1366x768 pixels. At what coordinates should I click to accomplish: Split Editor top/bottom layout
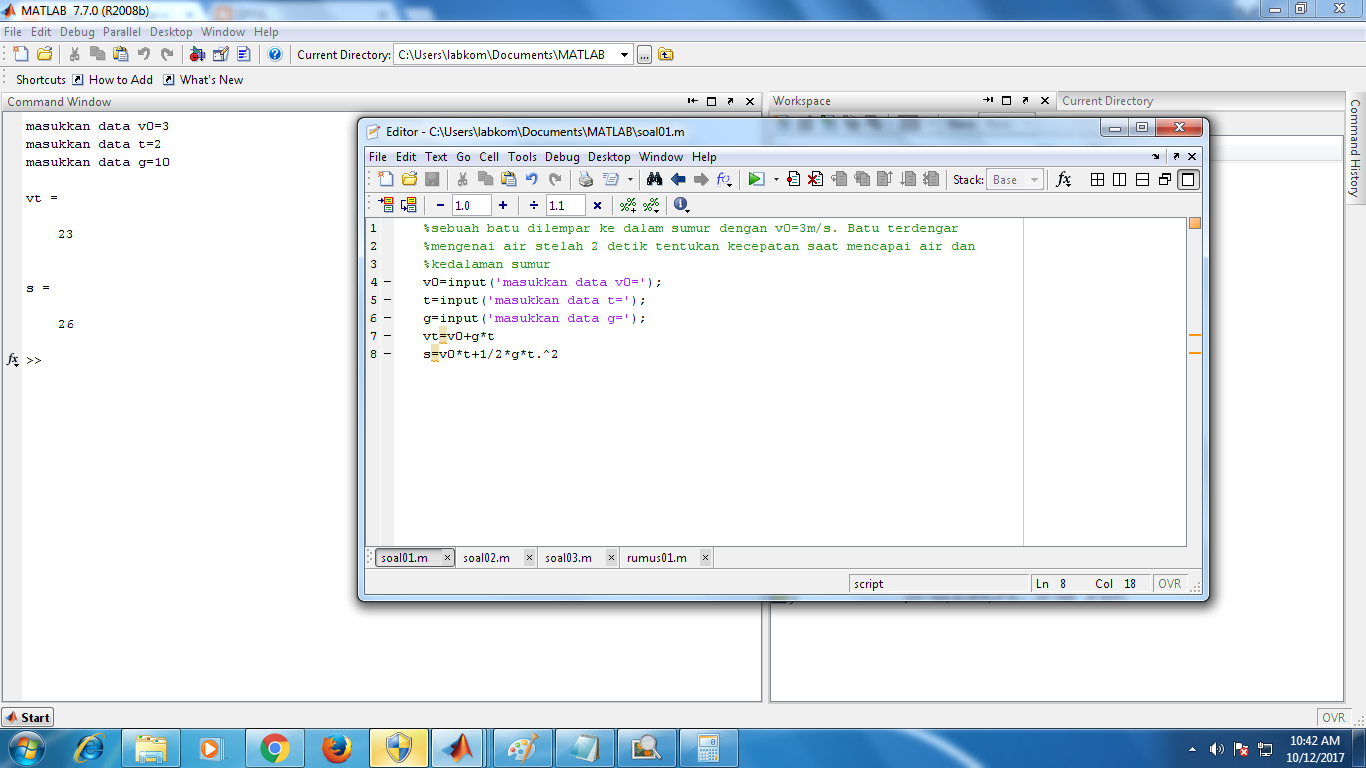(1142, 179)
